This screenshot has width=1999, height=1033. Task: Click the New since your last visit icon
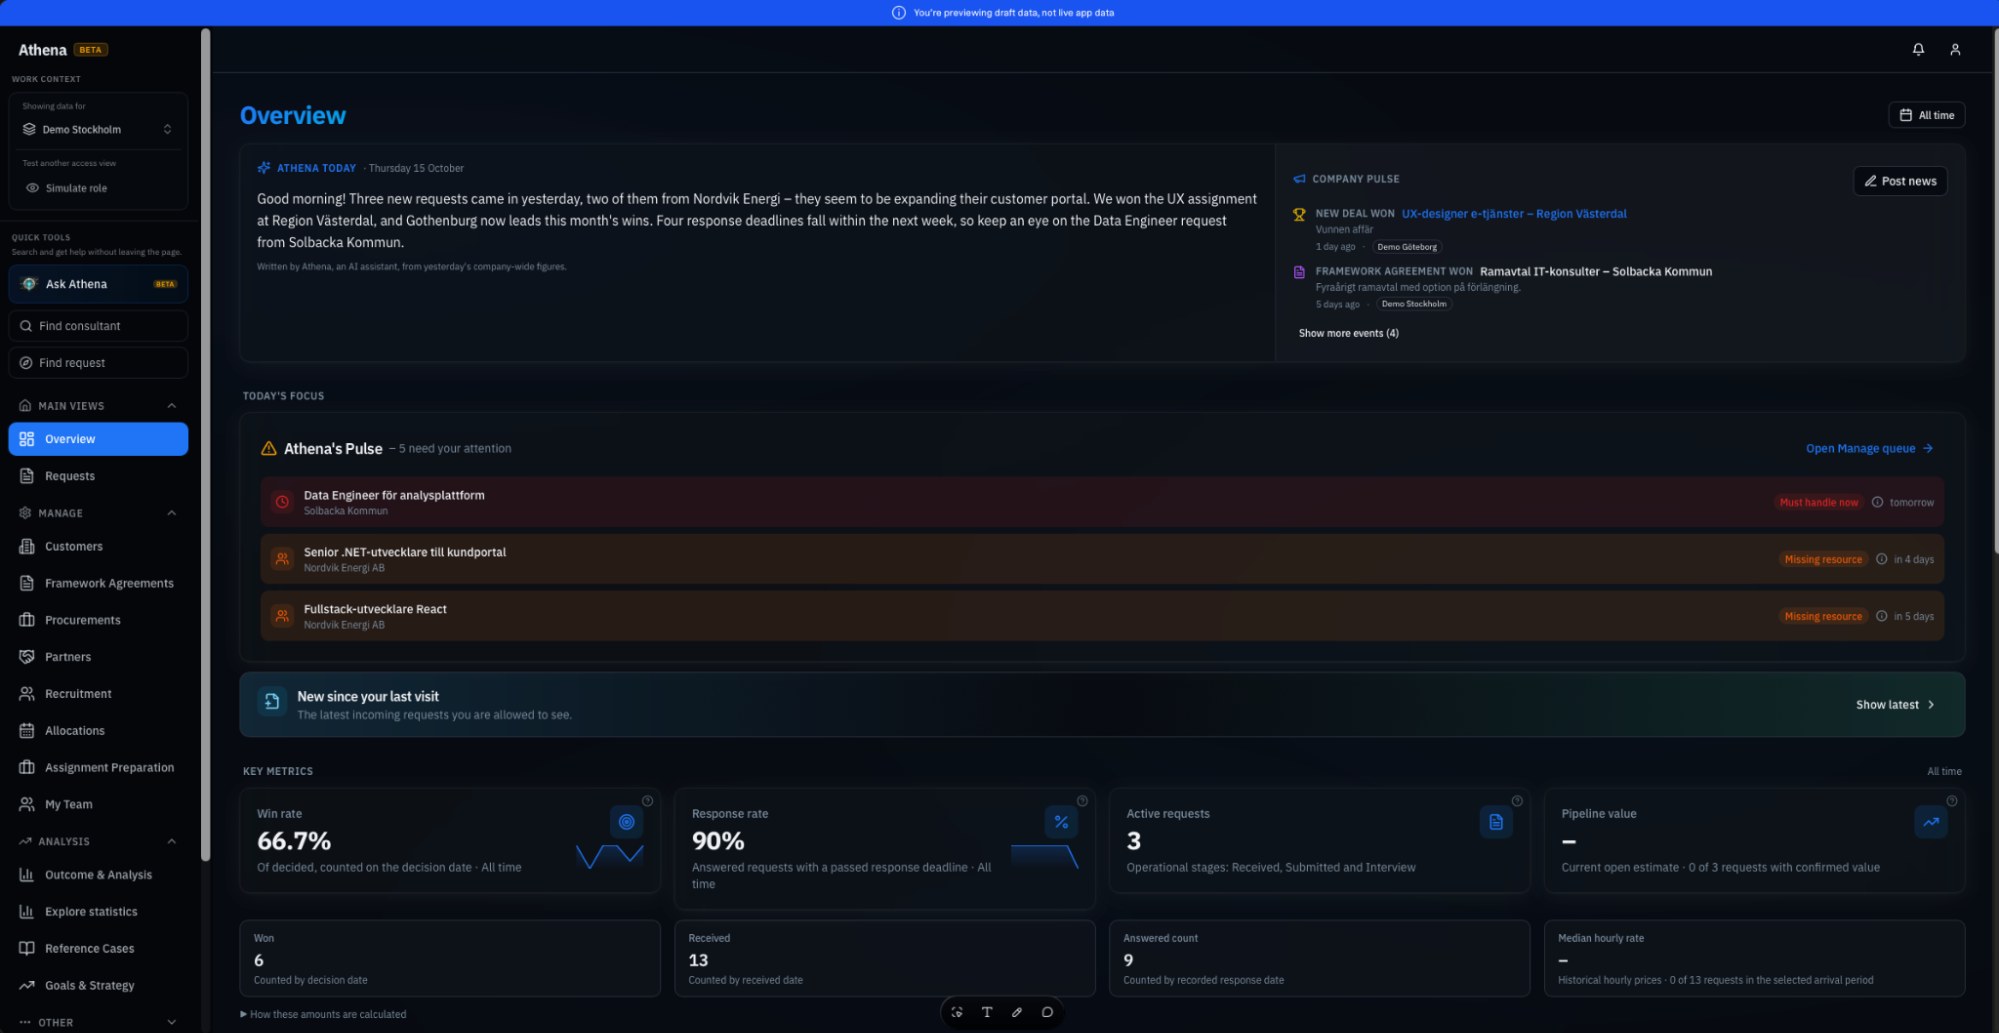(x=271, y=702)
